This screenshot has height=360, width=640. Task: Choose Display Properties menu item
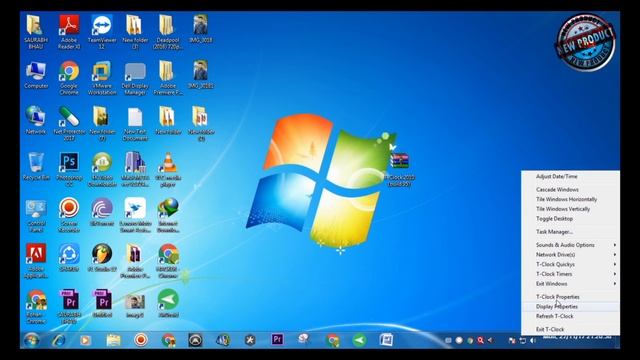571,307
